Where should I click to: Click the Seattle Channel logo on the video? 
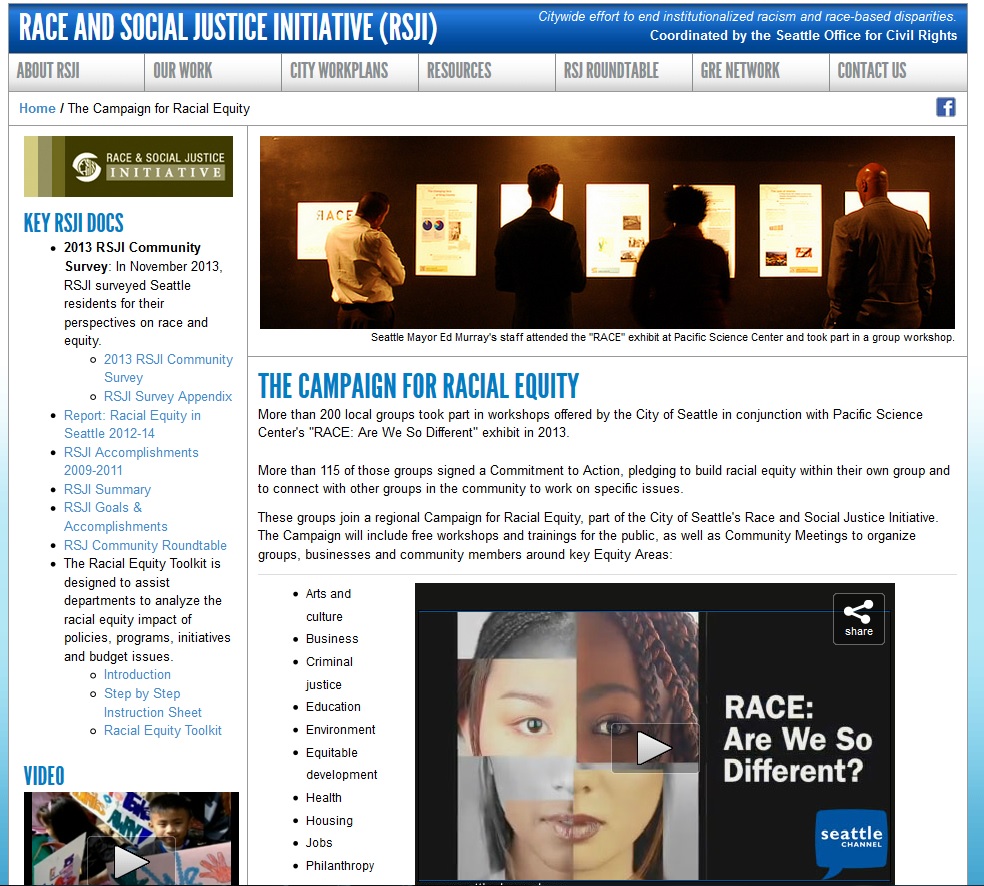(x=852, y=843)
